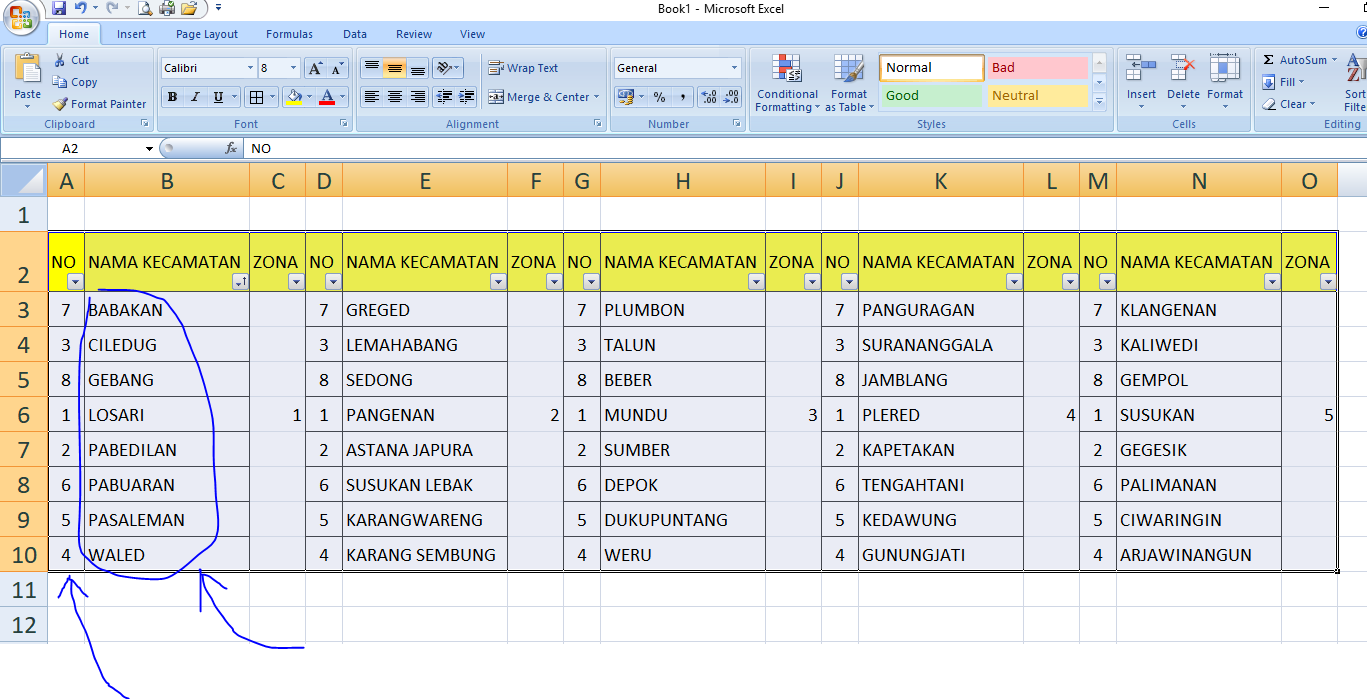
Task: Switch to the View tab
Action: pos(473,34)
